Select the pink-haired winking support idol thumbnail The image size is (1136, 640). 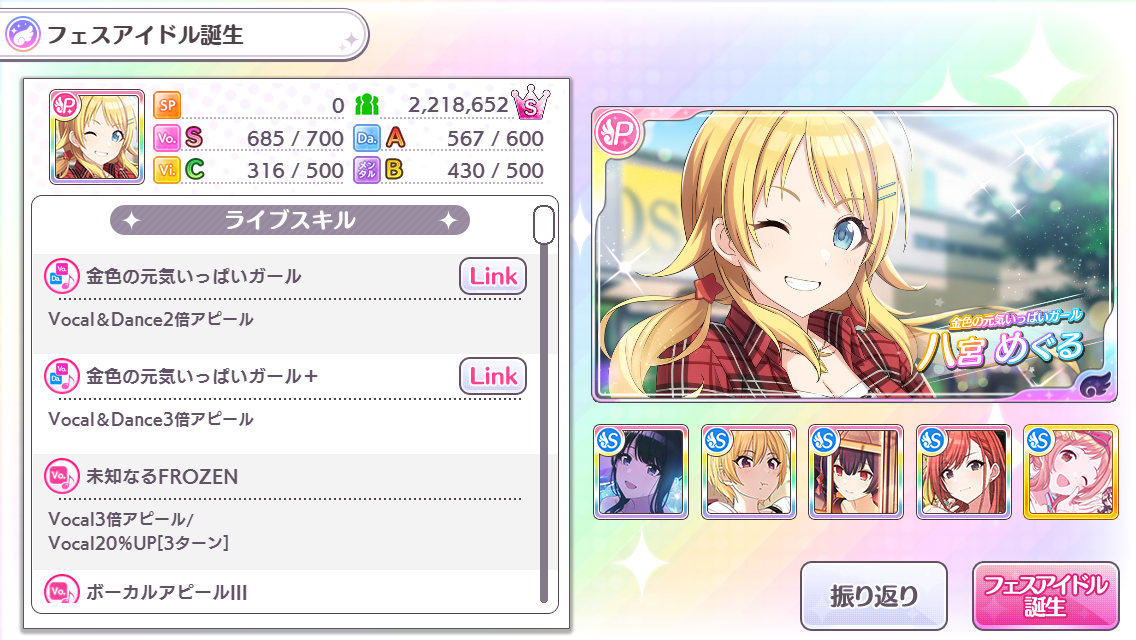(1071, 472)
